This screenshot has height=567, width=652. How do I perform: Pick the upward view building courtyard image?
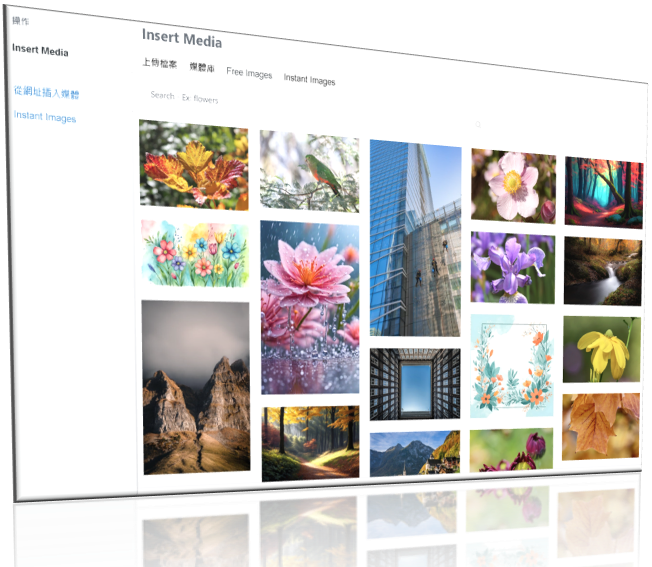coord(414,384)
